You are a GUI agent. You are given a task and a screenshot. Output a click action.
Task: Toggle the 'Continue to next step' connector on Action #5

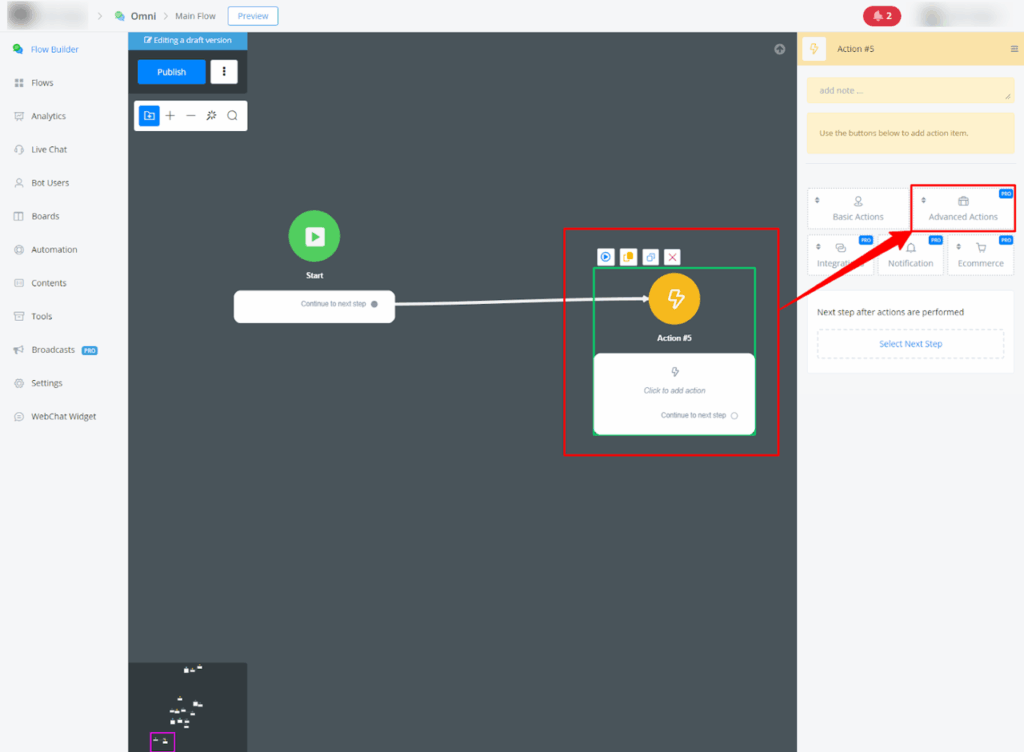point(734,415)
